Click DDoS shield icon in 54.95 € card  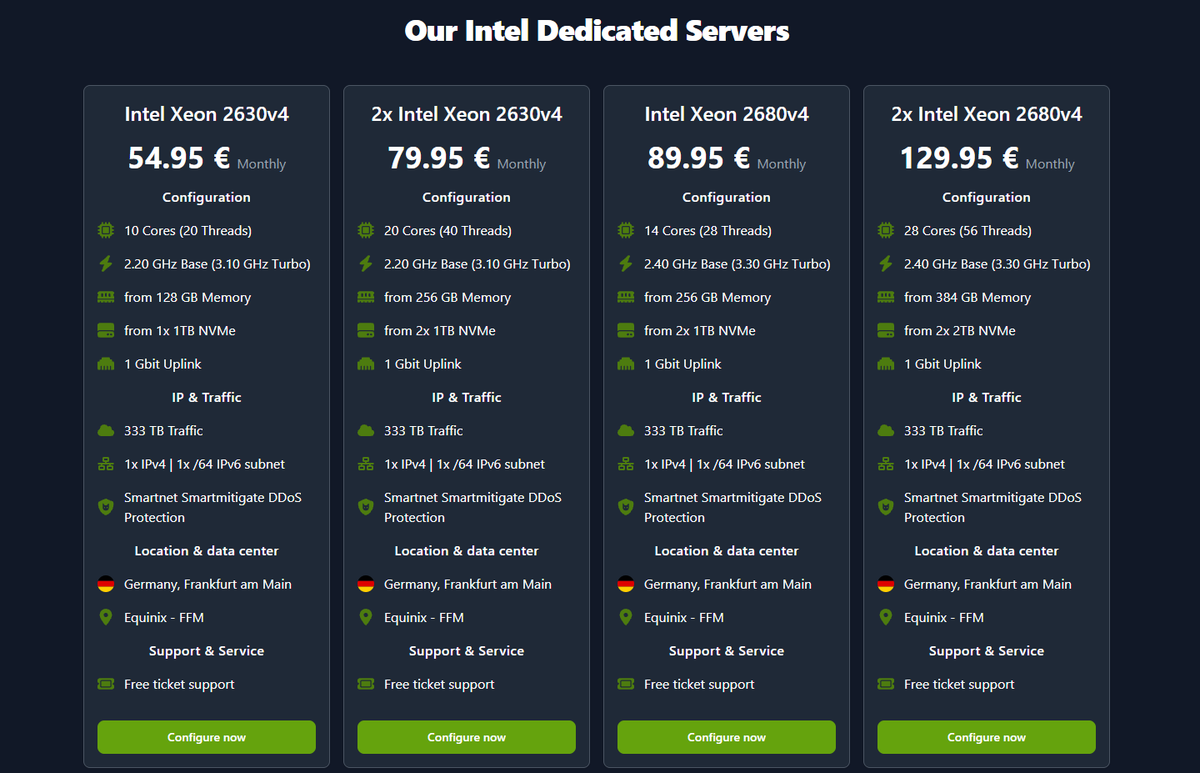(x=105, y=507)
